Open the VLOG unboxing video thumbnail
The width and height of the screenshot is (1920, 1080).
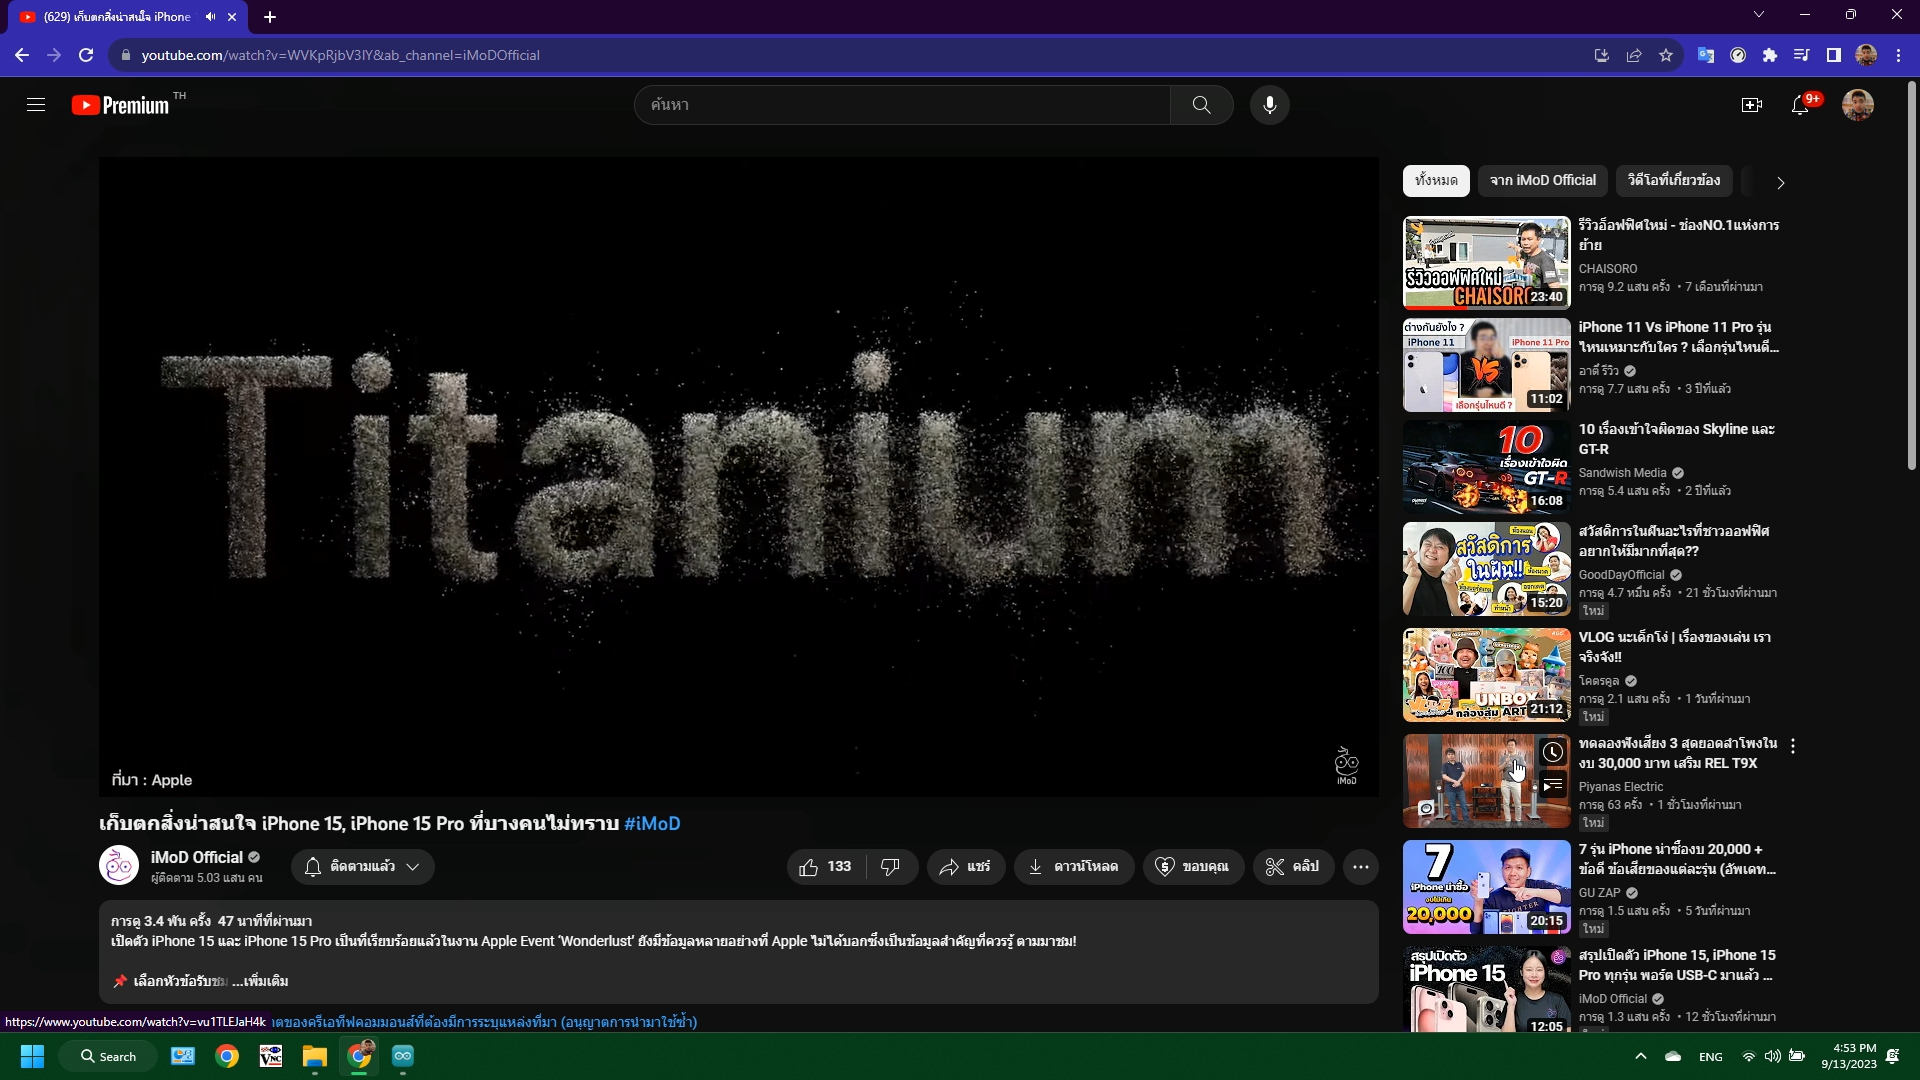click(1487, 675)
